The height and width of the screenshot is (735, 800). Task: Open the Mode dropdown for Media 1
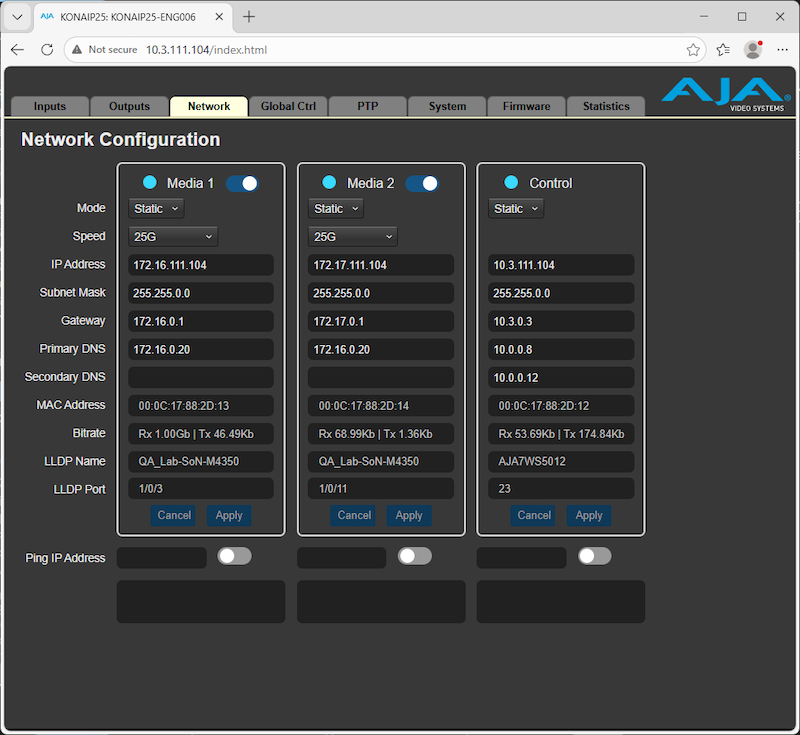click(155, 208)
